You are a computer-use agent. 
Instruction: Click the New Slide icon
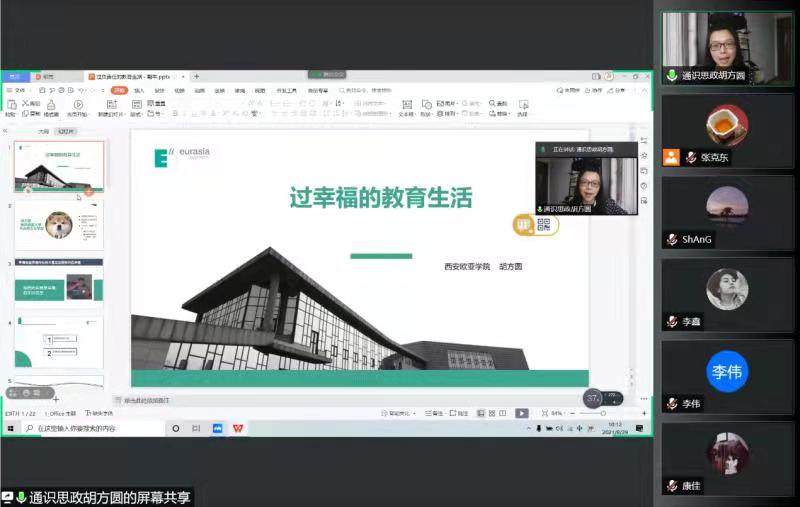coord(110,106)
